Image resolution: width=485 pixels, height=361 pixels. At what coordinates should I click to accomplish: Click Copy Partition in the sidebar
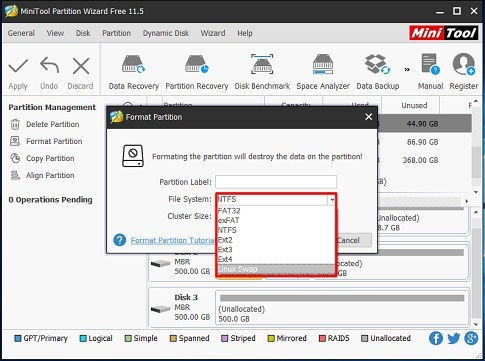click(42, 158)
